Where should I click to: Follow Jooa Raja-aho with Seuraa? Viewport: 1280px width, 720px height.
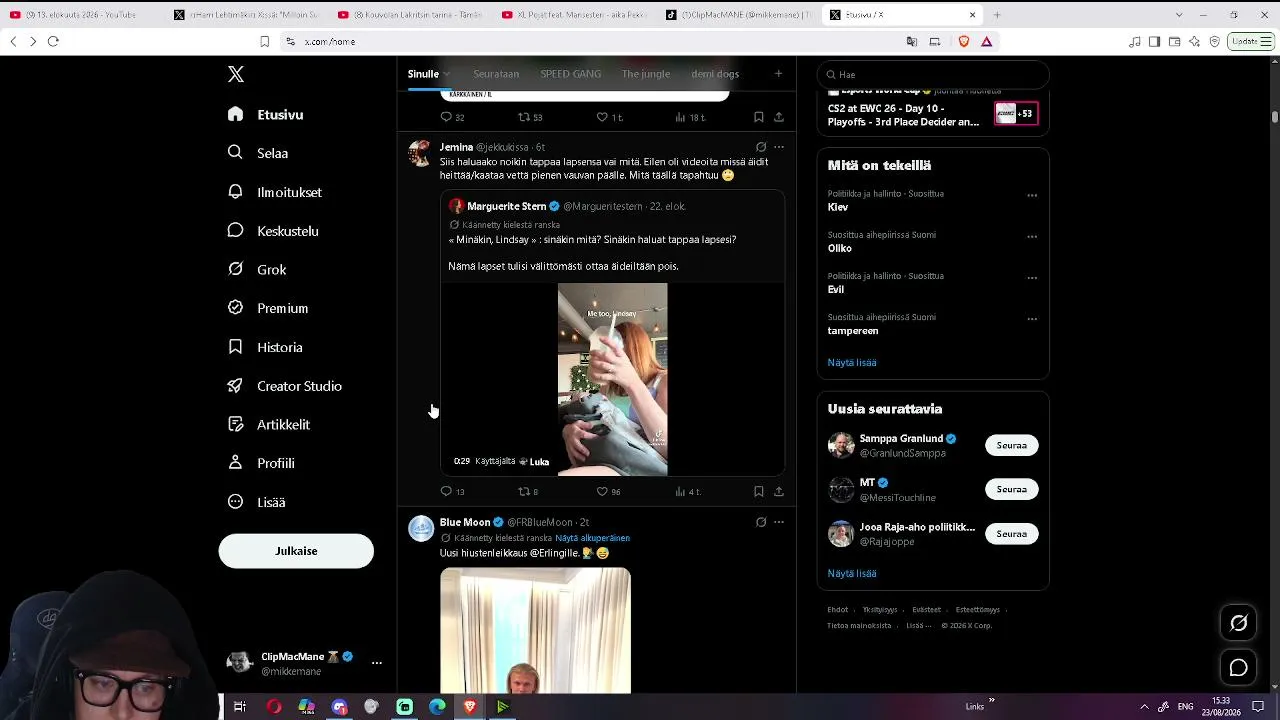(1012, 534)
